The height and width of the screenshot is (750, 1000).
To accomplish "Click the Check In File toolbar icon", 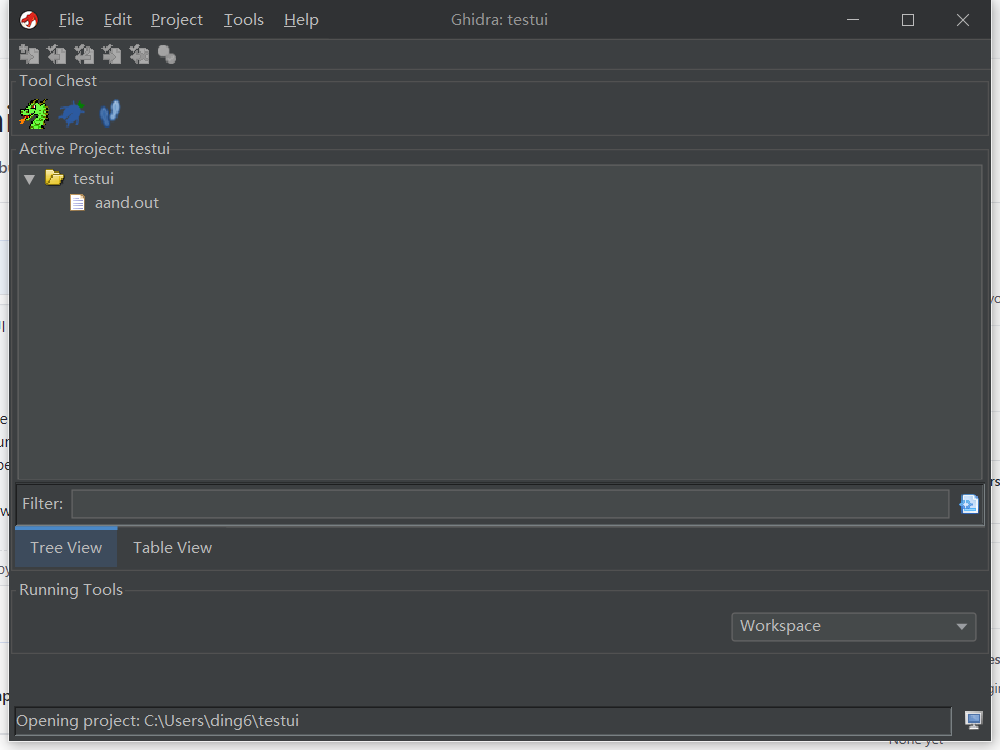I will point(112,55).
